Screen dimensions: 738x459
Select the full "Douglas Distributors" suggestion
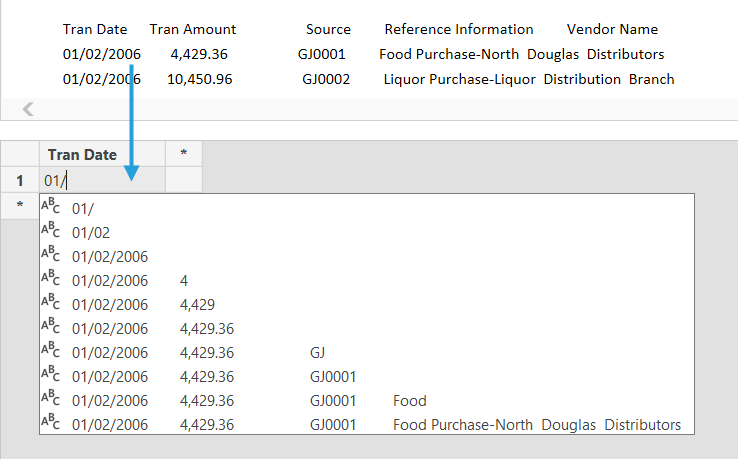[x=536, y=425]
